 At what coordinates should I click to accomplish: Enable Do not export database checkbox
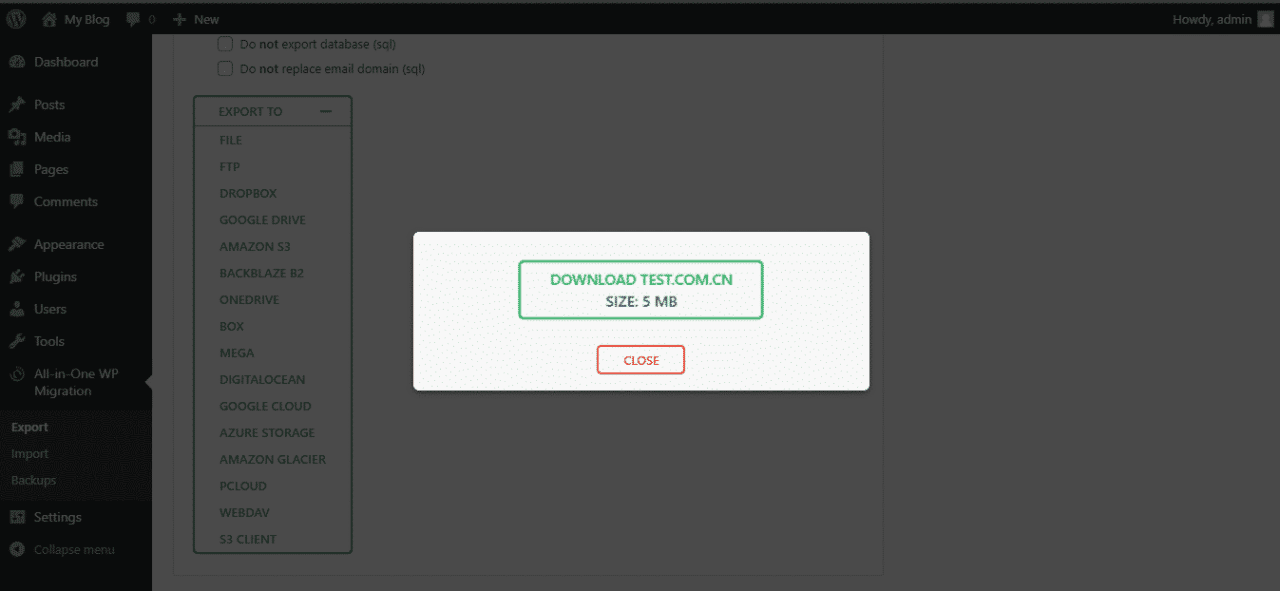coord(225,44)
